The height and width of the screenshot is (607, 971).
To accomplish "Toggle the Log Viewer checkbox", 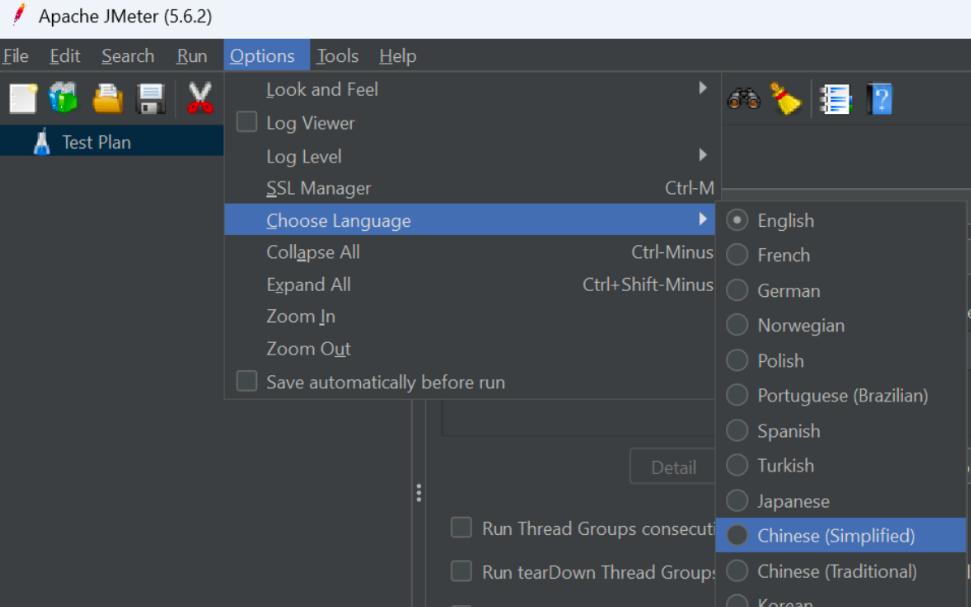I will (x=246, y=123).
